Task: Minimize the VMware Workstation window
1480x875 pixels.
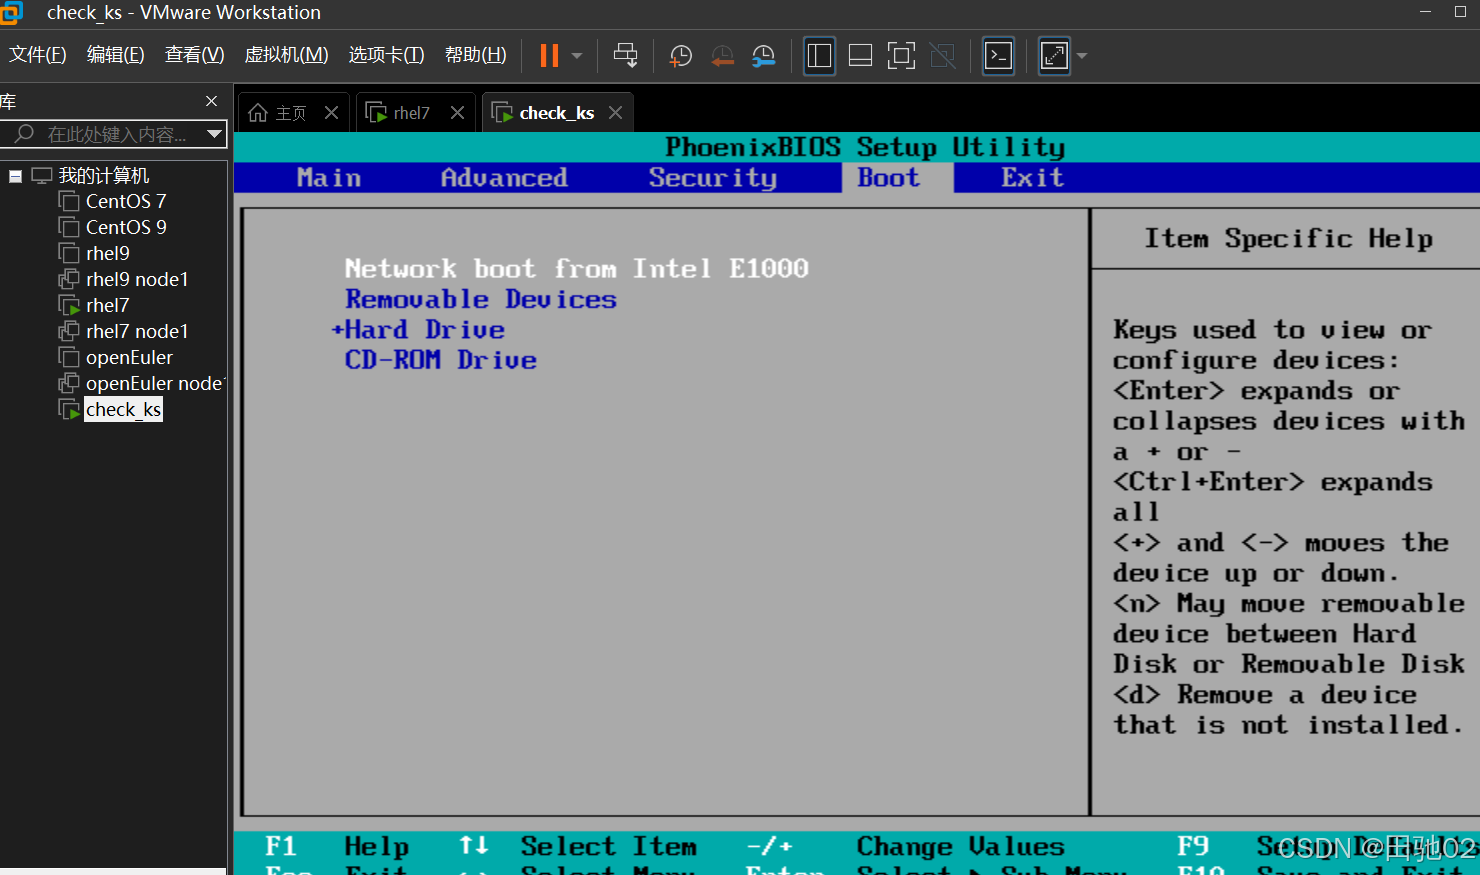Action: coord(1426,12)
